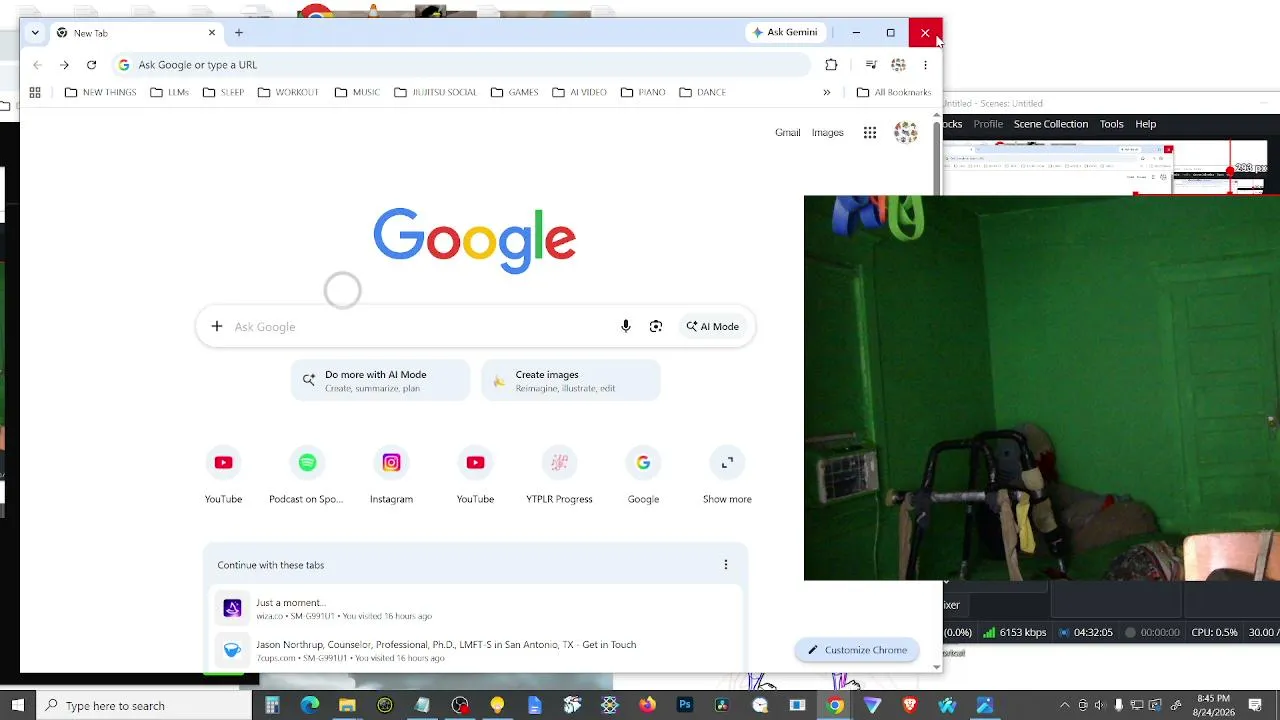Expand the AI VIDEO bookmark folder
Viewport: 1280px width, 720px height.
click(578, 92)
